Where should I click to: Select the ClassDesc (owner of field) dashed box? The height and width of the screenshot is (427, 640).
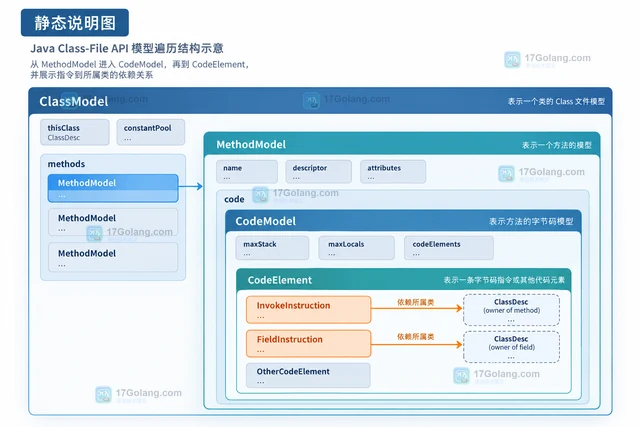click(511, 347)
